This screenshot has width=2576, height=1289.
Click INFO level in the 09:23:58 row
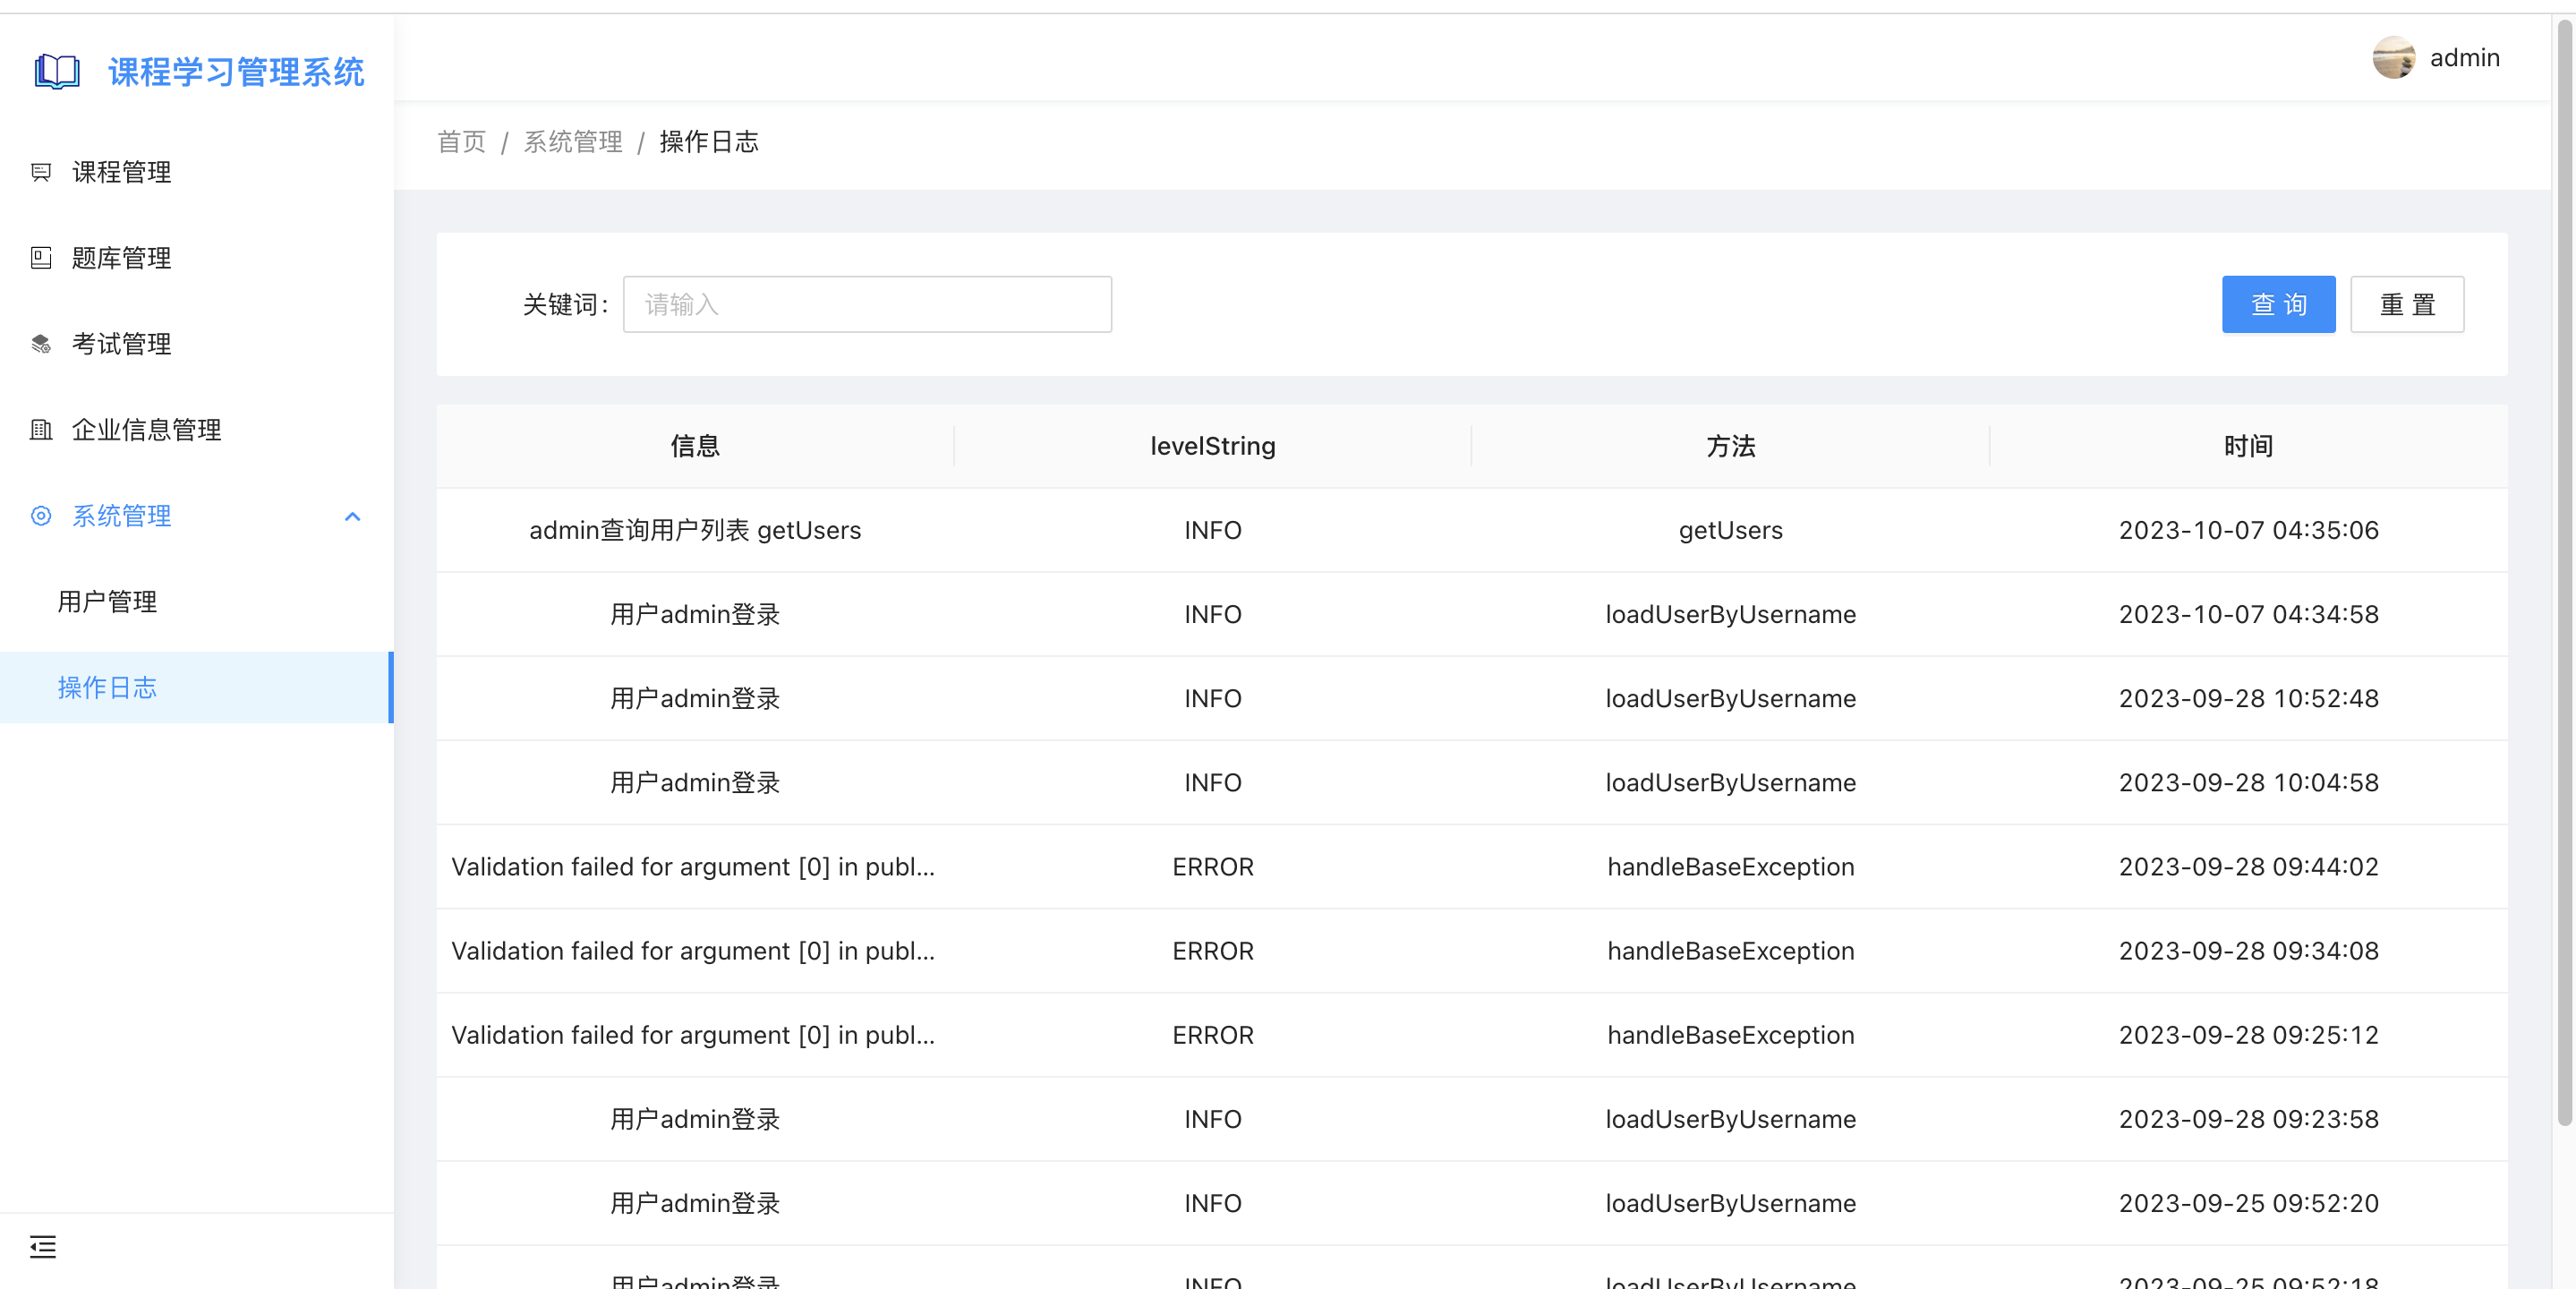(1213, 1119)
